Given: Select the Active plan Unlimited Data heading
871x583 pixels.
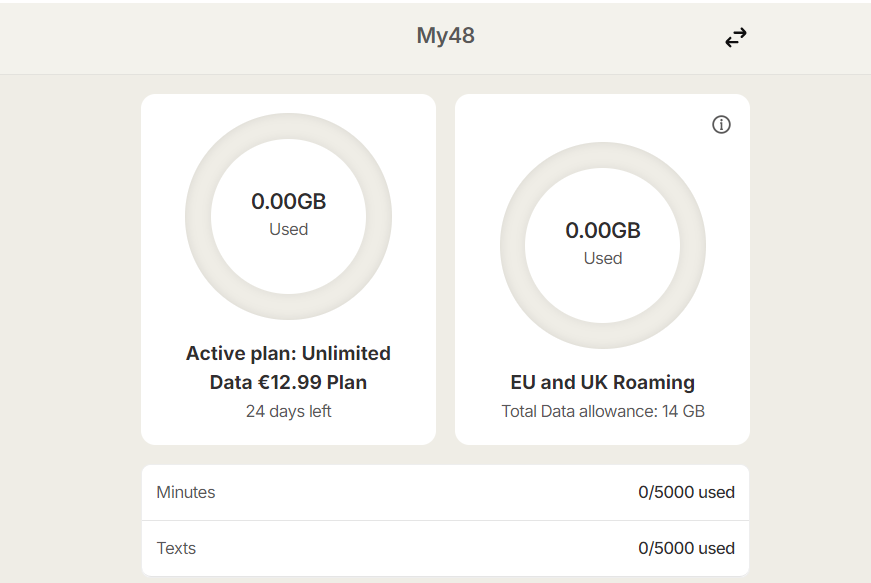Looking at the screenshot, I should [x=288, y=353].
